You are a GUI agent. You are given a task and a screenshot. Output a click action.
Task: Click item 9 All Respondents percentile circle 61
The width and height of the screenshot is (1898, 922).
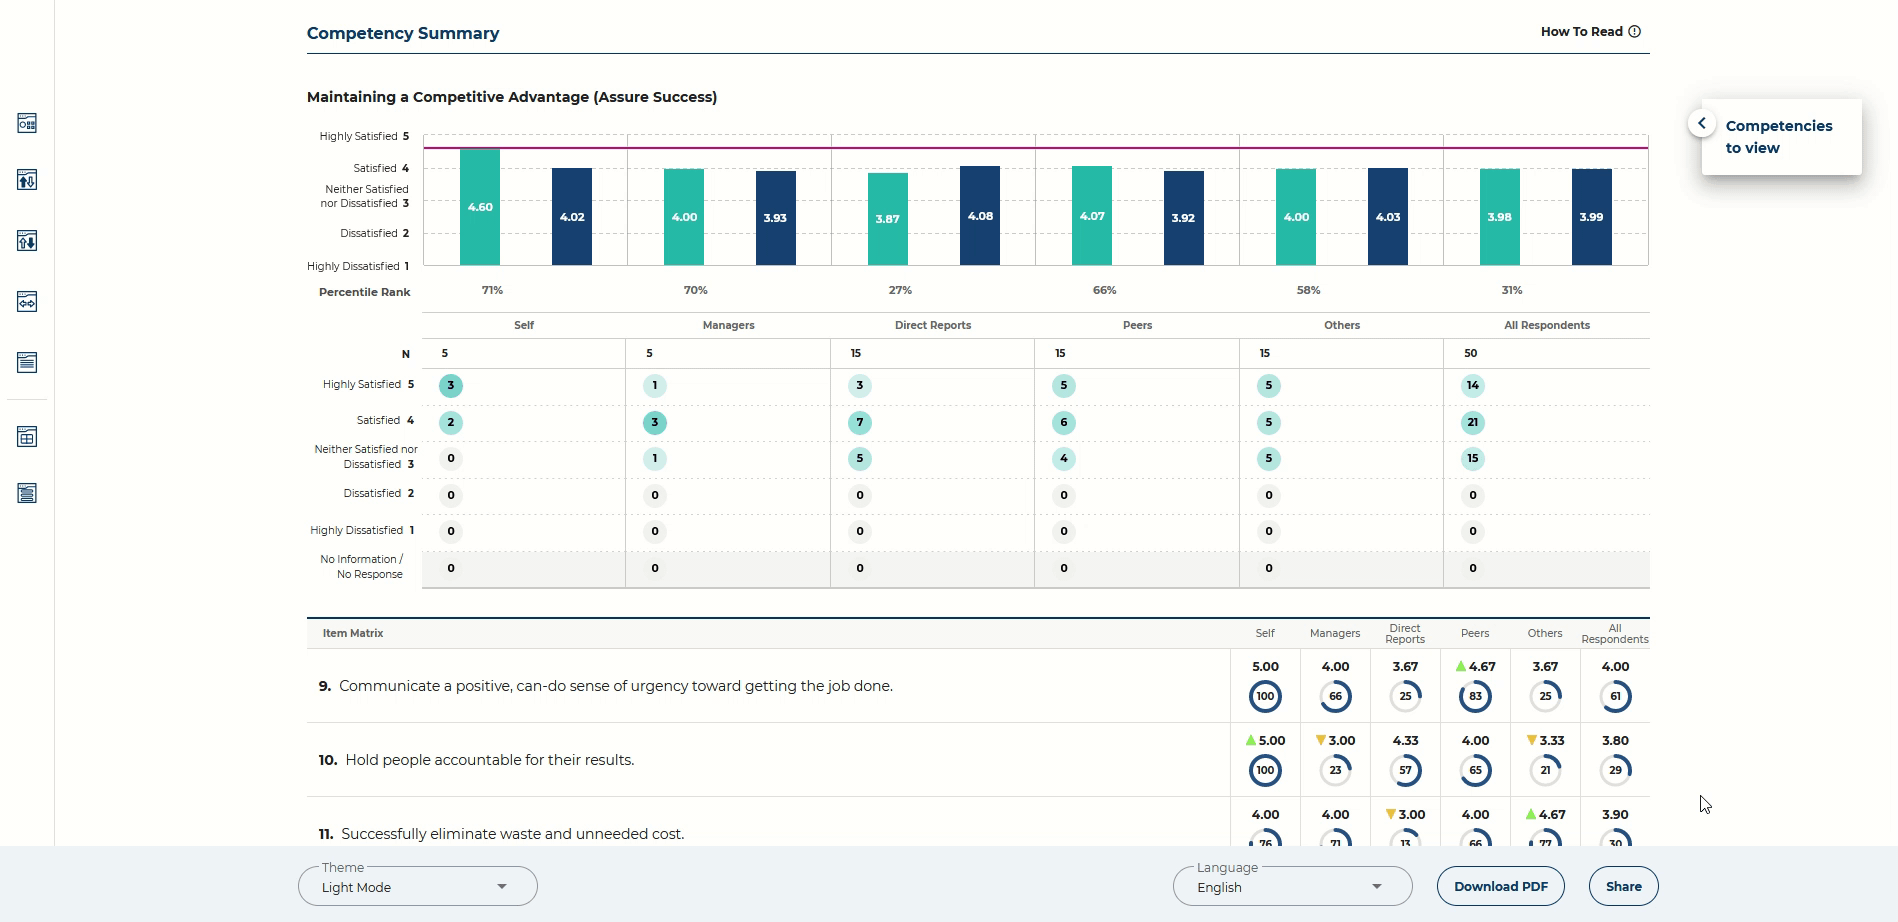1615,696
